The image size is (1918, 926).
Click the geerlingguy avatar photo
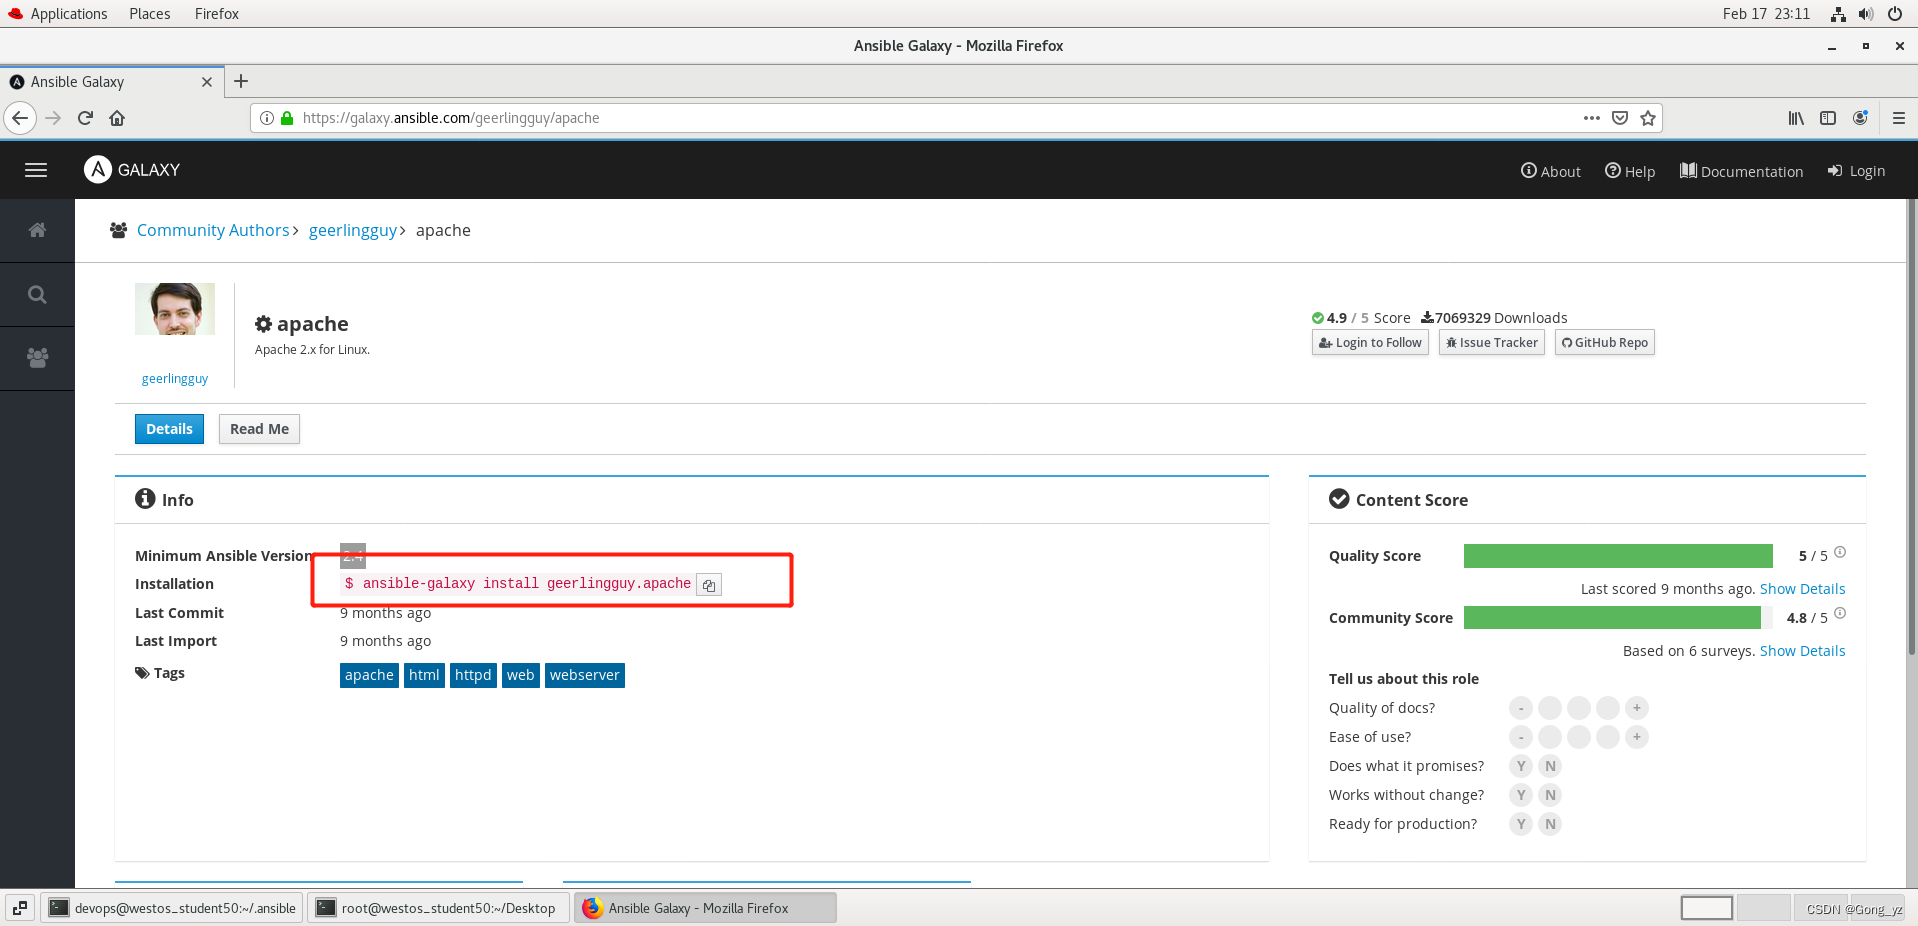click(x=175, y=309)
